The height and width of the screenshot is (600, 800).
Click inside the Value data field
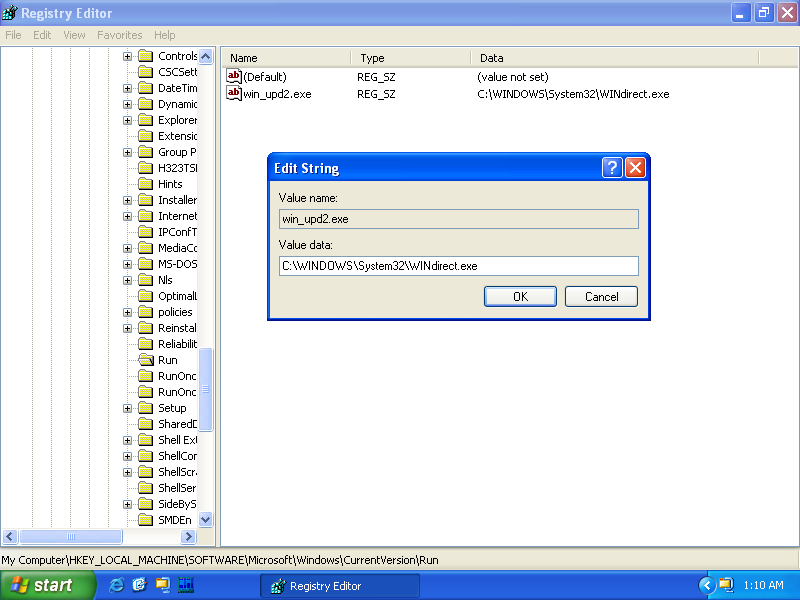click(x=459, y=266)
